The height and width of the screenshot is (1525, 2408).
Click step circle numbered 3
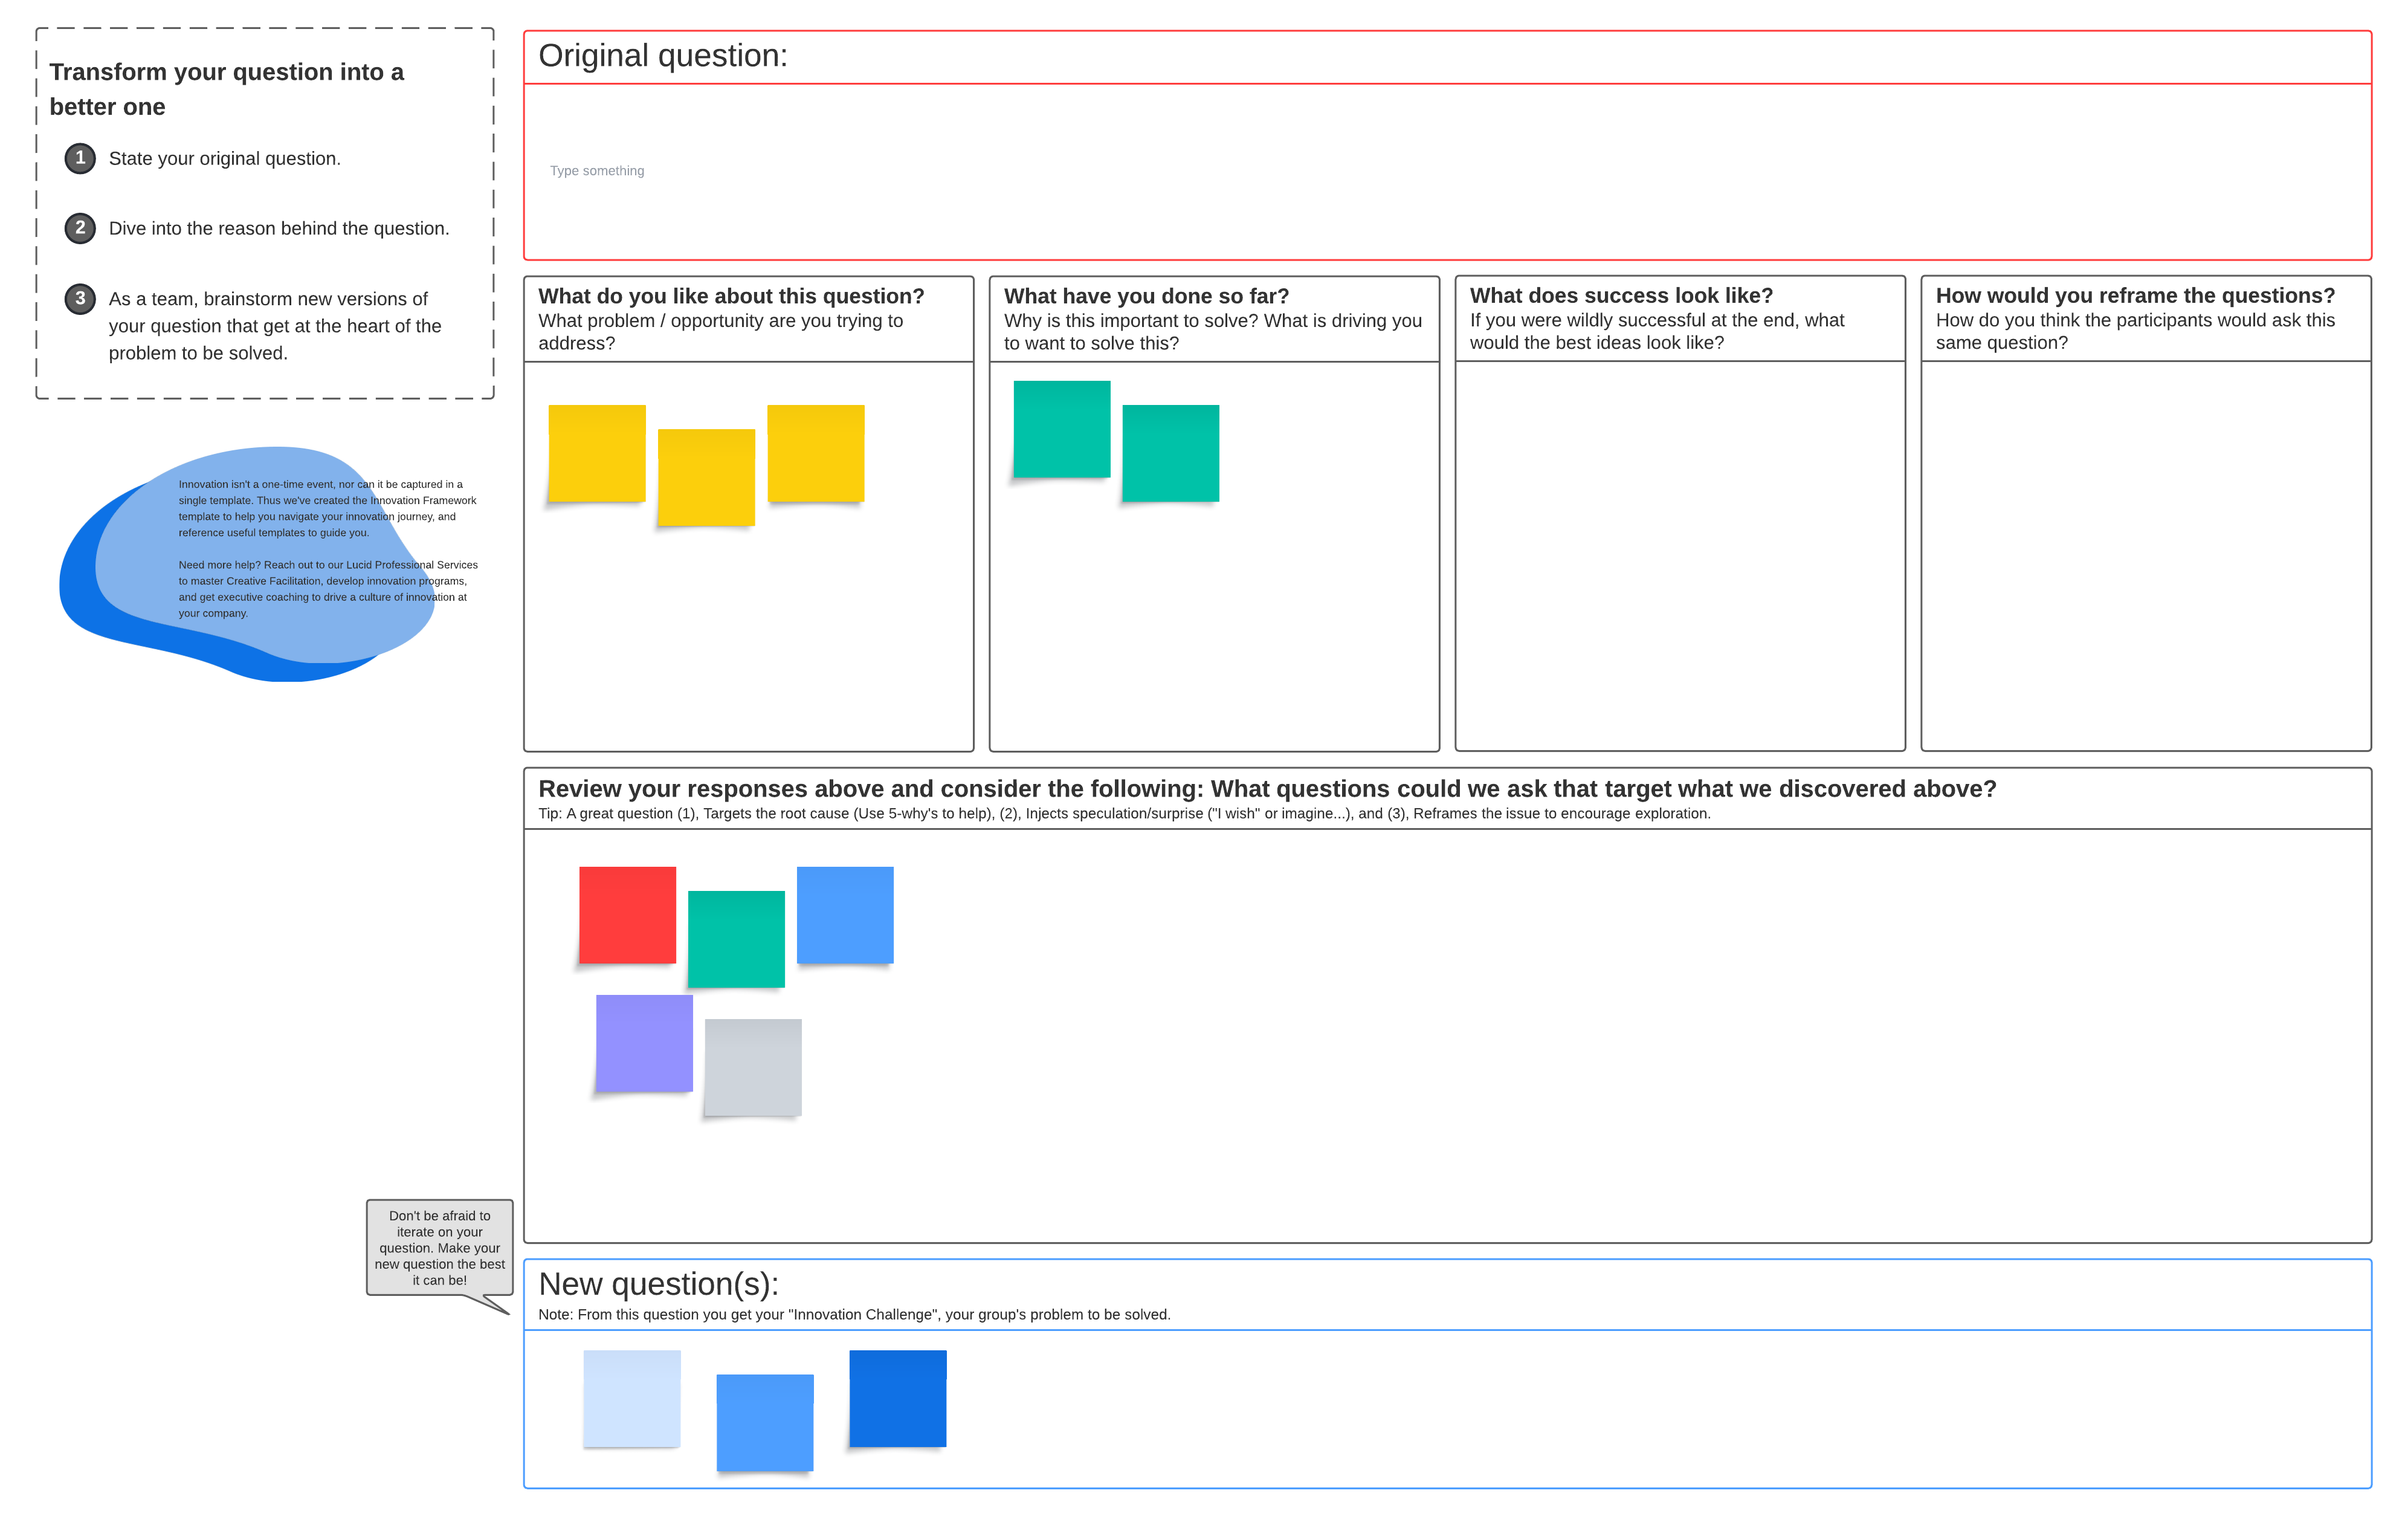pyautogui.click(x=80, y=298)
